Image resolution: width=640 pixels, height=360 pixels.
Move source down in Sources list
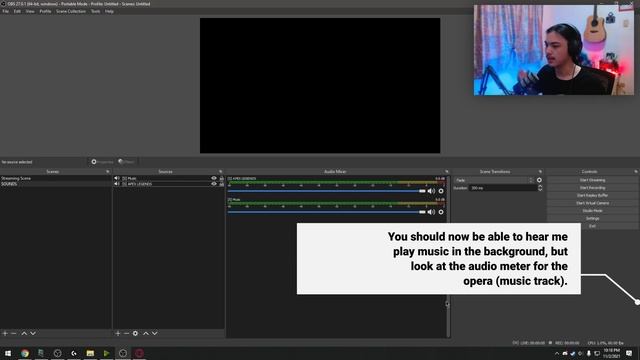[x=155, y=333]
